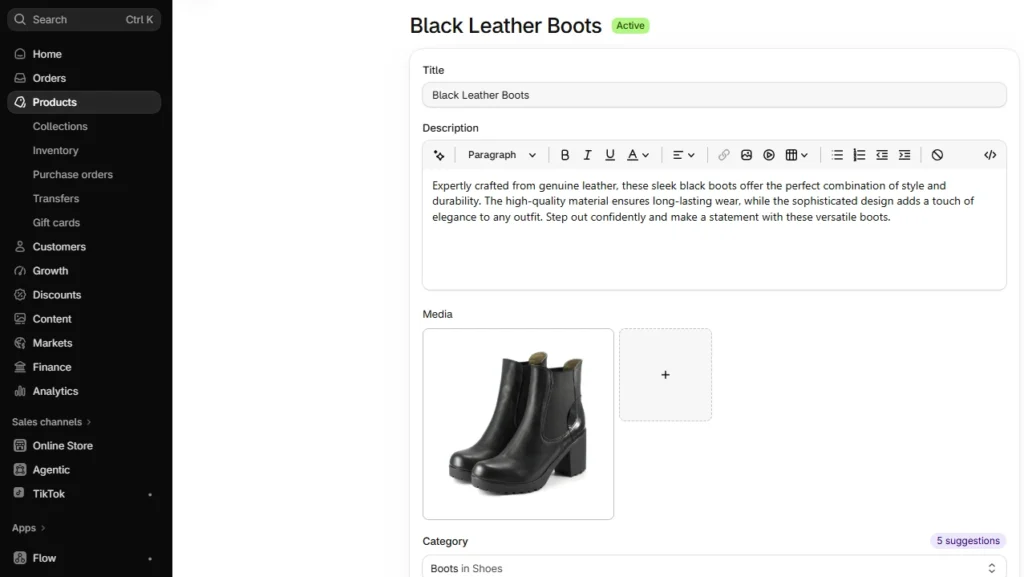Open the Category Boots in Shoes selector
This screenshot has width=1024, height=577.
(714, 568)
